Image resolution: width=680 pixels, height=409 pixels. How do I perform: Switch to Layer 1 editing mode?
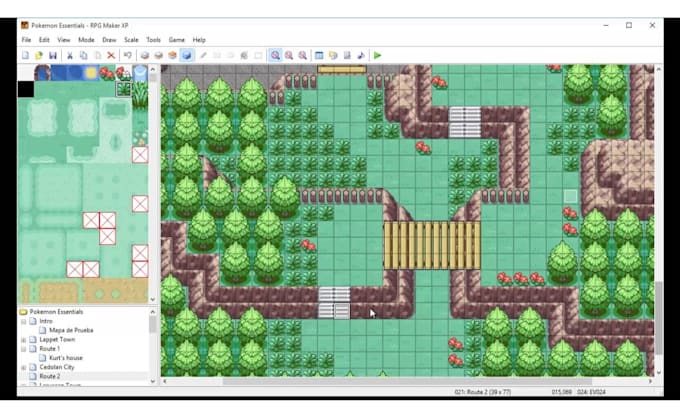click(x=145, y=55)
